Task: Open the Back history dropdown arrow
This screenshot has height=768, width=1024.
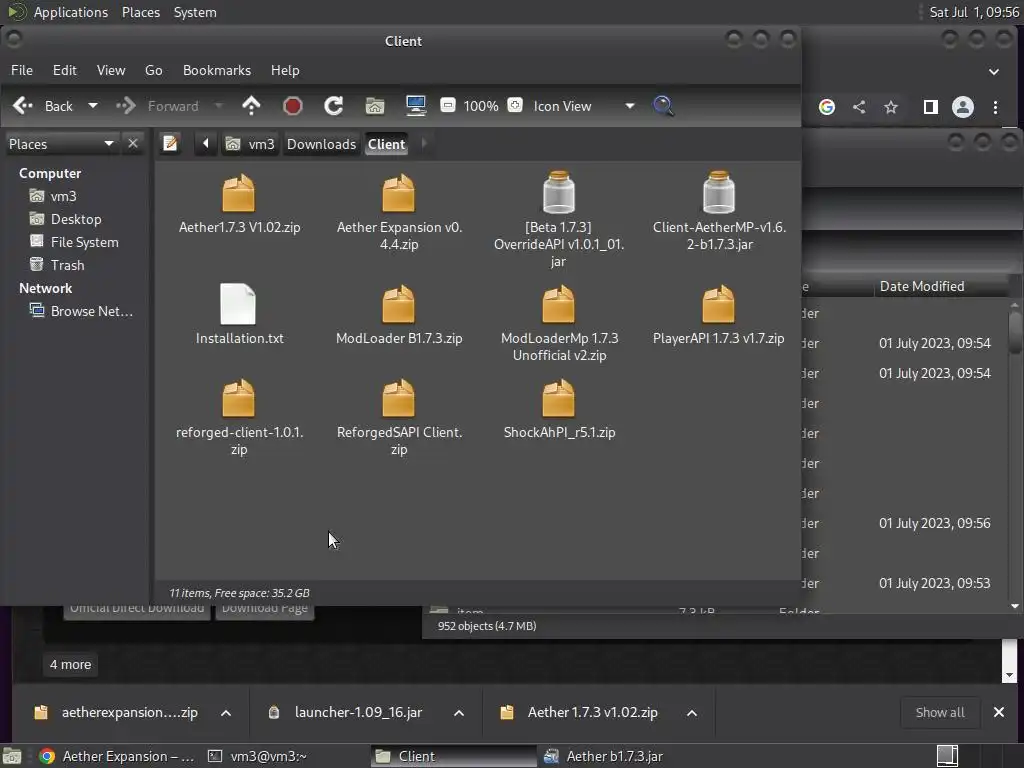Action: [x=93, y=106]
